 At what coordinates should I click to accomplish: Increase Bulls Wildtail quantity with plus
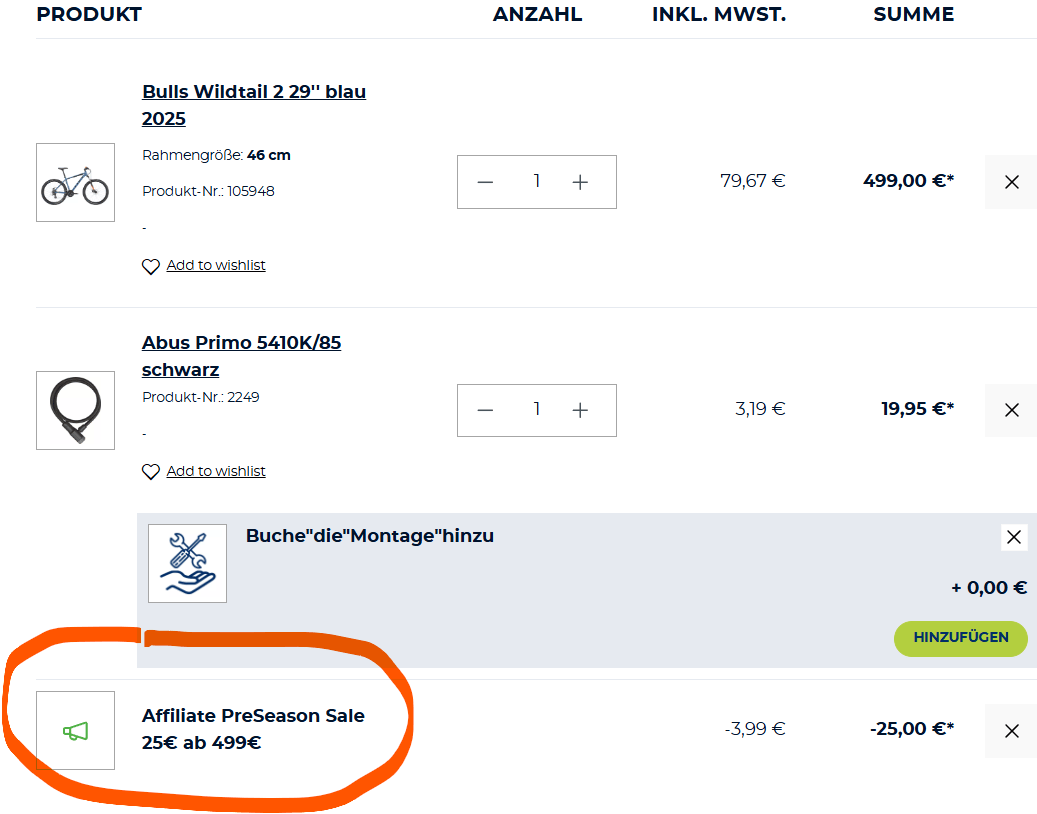[x=580, y=182]
